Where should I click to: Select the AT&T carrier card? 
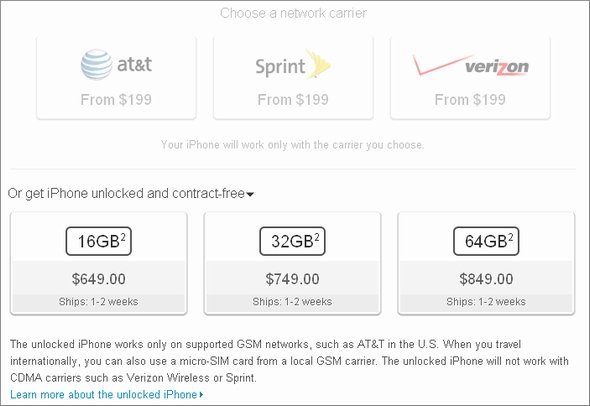tap(116, 78)
